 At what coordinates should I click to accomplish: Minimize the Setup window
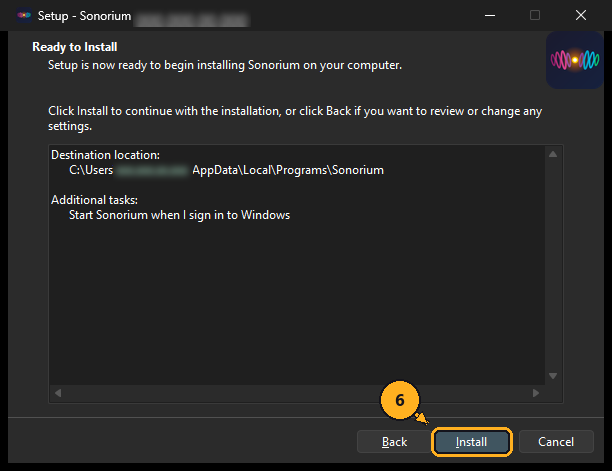[x=490, y=15]
